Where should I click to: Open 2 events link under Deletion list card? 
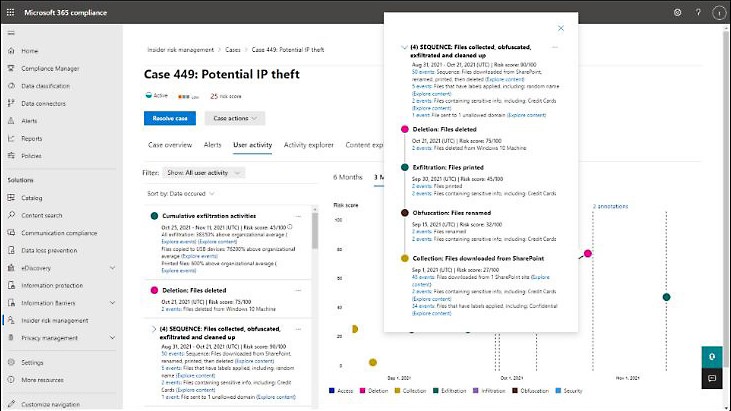tap(171, 309)
